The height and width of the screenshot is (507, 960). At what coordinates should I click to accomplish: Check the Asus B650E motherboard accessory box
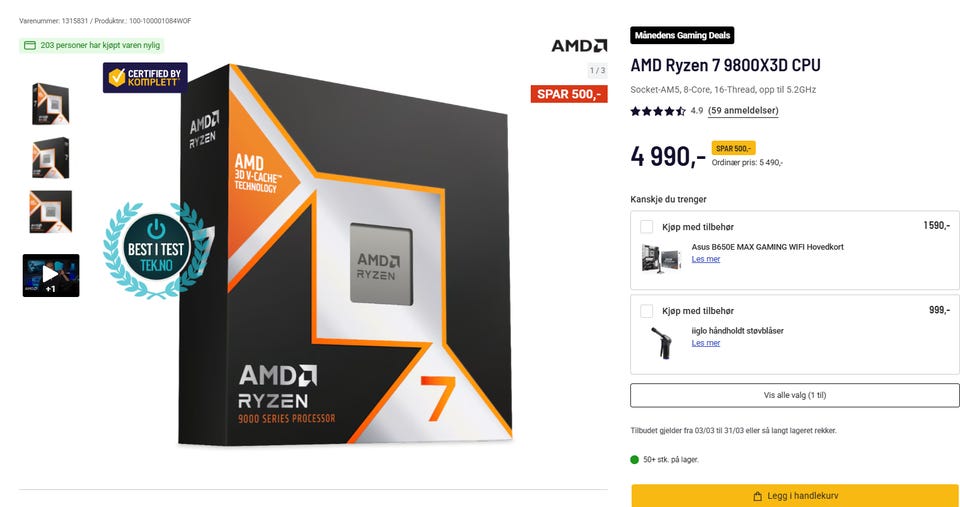pos(647,227)
